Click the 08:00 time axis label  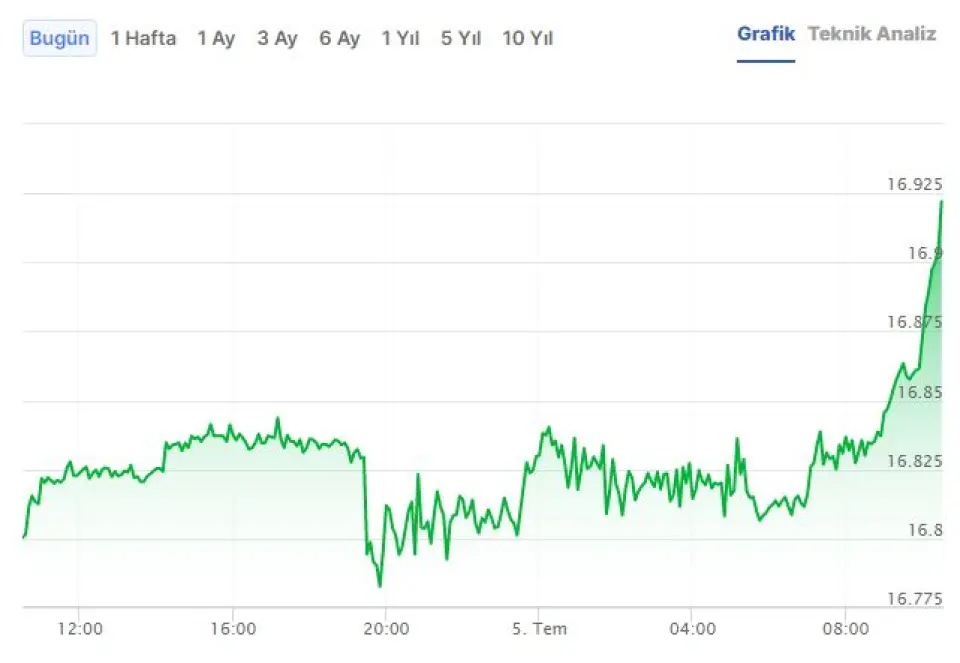845,629
